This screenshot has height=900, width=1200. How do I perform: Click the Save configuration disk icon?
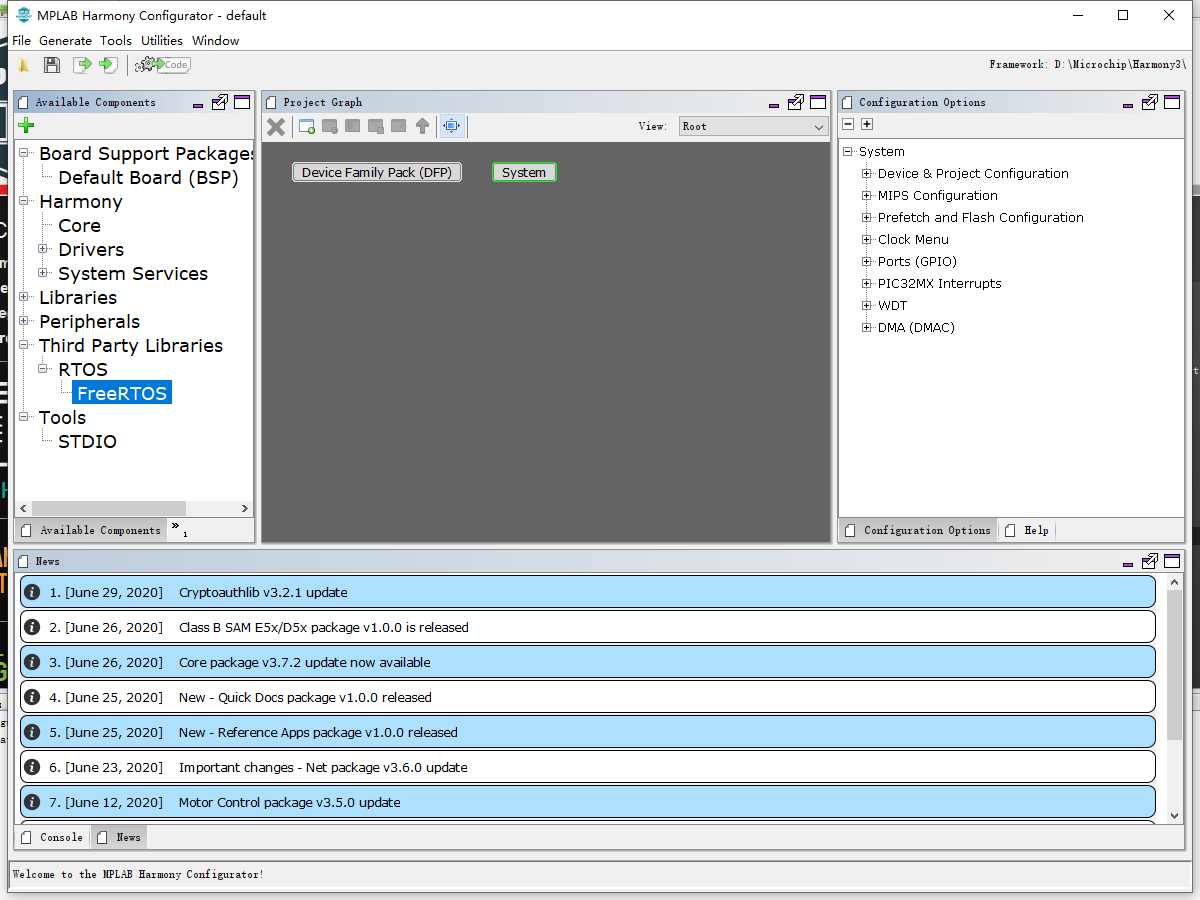(x=52, y=65)
